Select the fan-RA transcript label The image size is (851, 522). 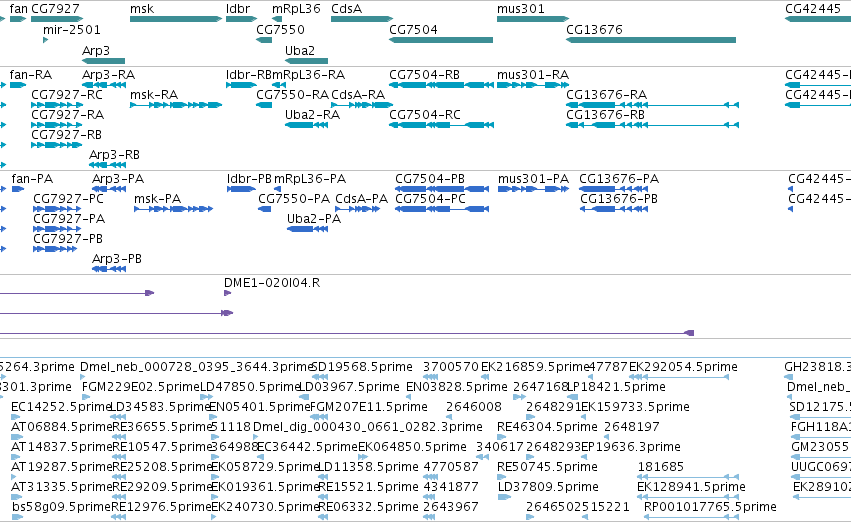click(31, 75)
